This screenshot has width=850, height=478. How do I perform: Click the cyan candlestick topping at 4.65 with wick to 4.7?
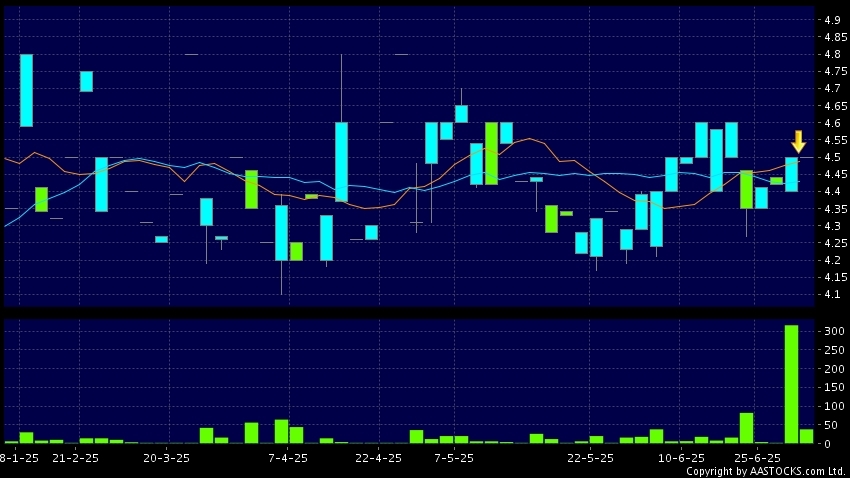click(461, 114)
